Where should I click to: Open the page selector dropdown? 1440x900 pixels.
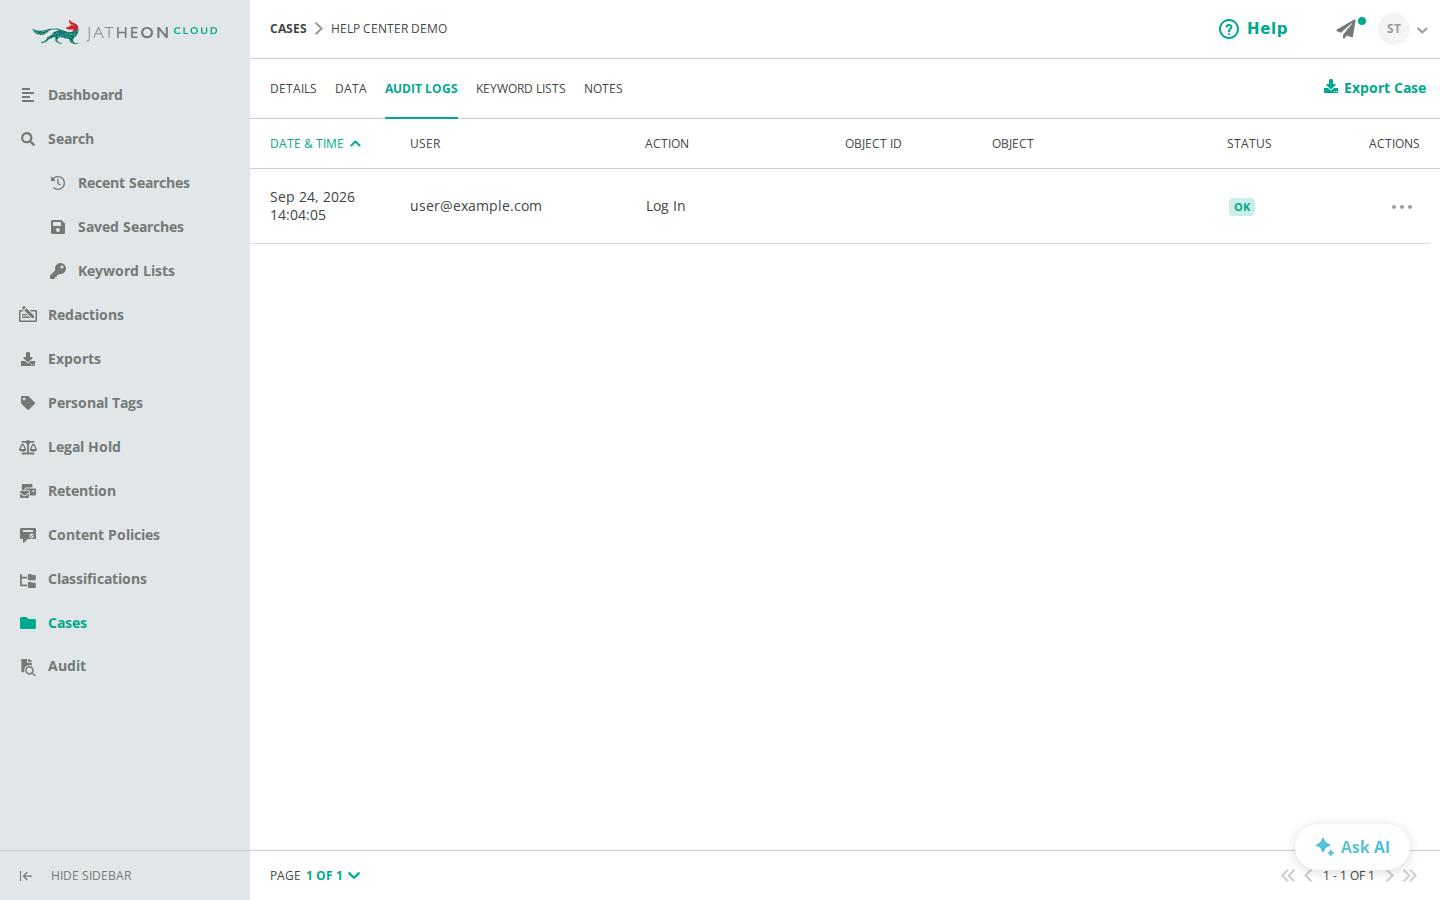(x=333, y=875)
